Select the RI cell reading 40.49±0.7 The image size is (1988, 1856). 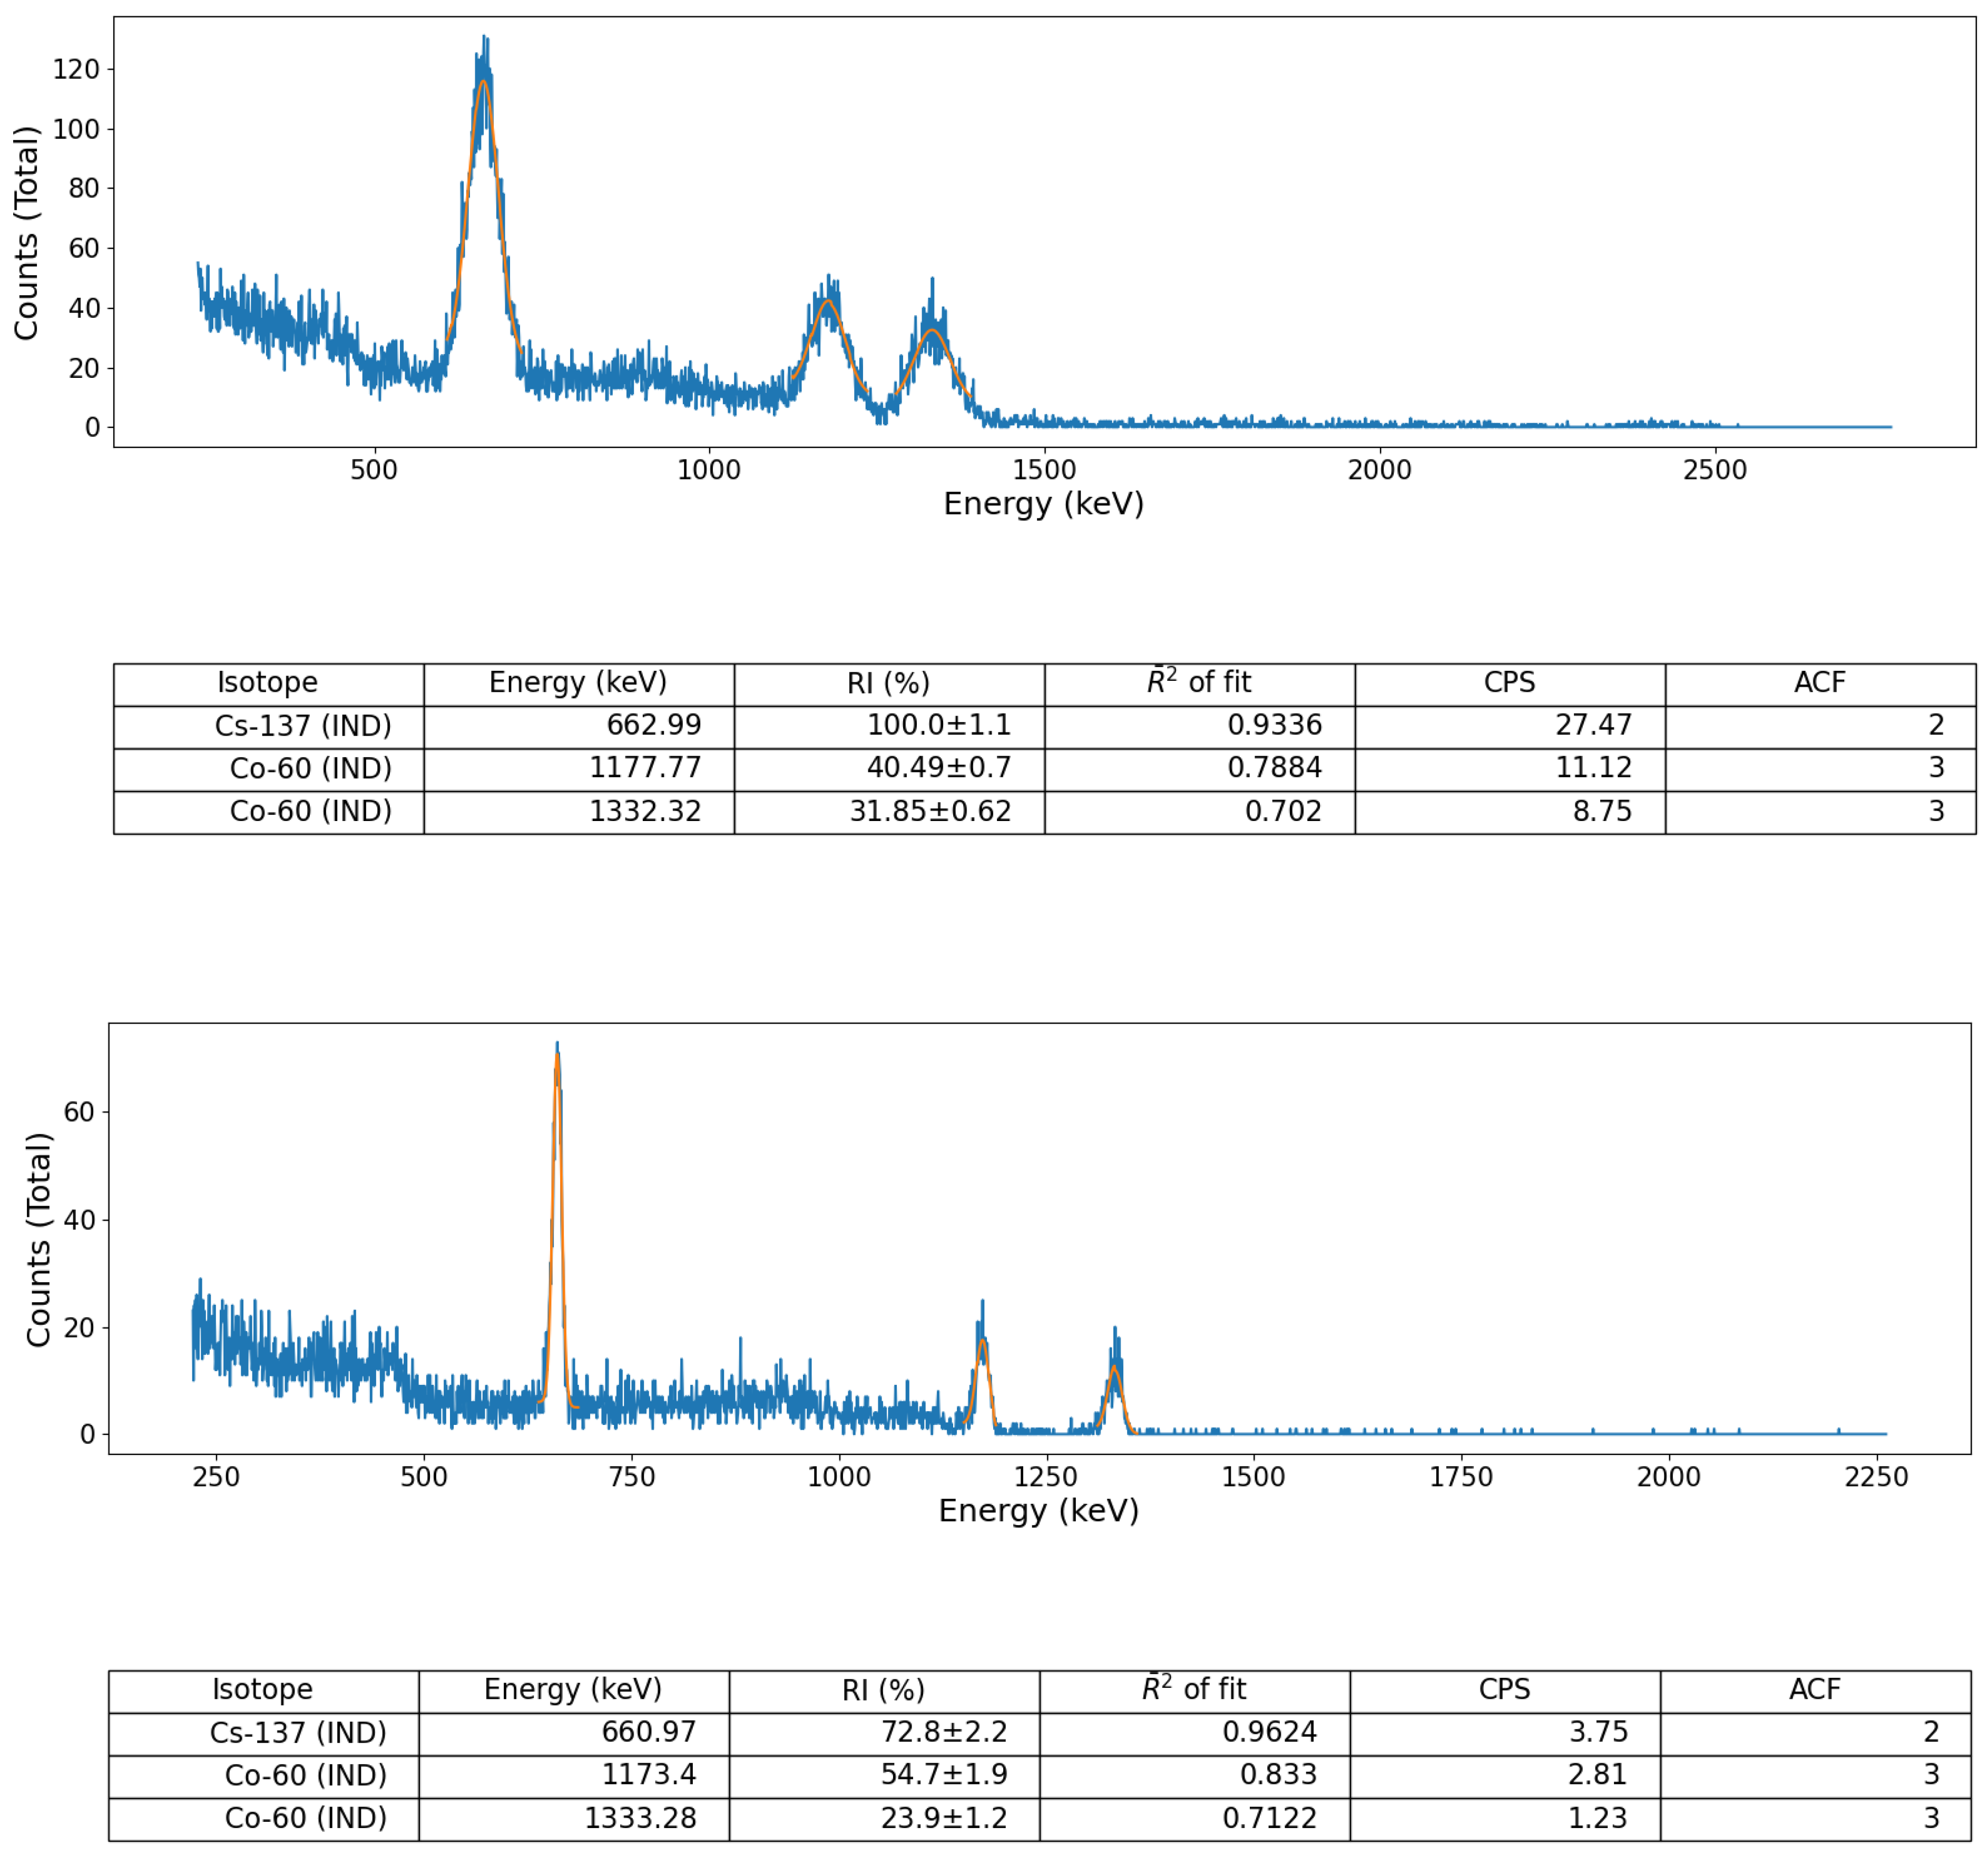point(938,768)
